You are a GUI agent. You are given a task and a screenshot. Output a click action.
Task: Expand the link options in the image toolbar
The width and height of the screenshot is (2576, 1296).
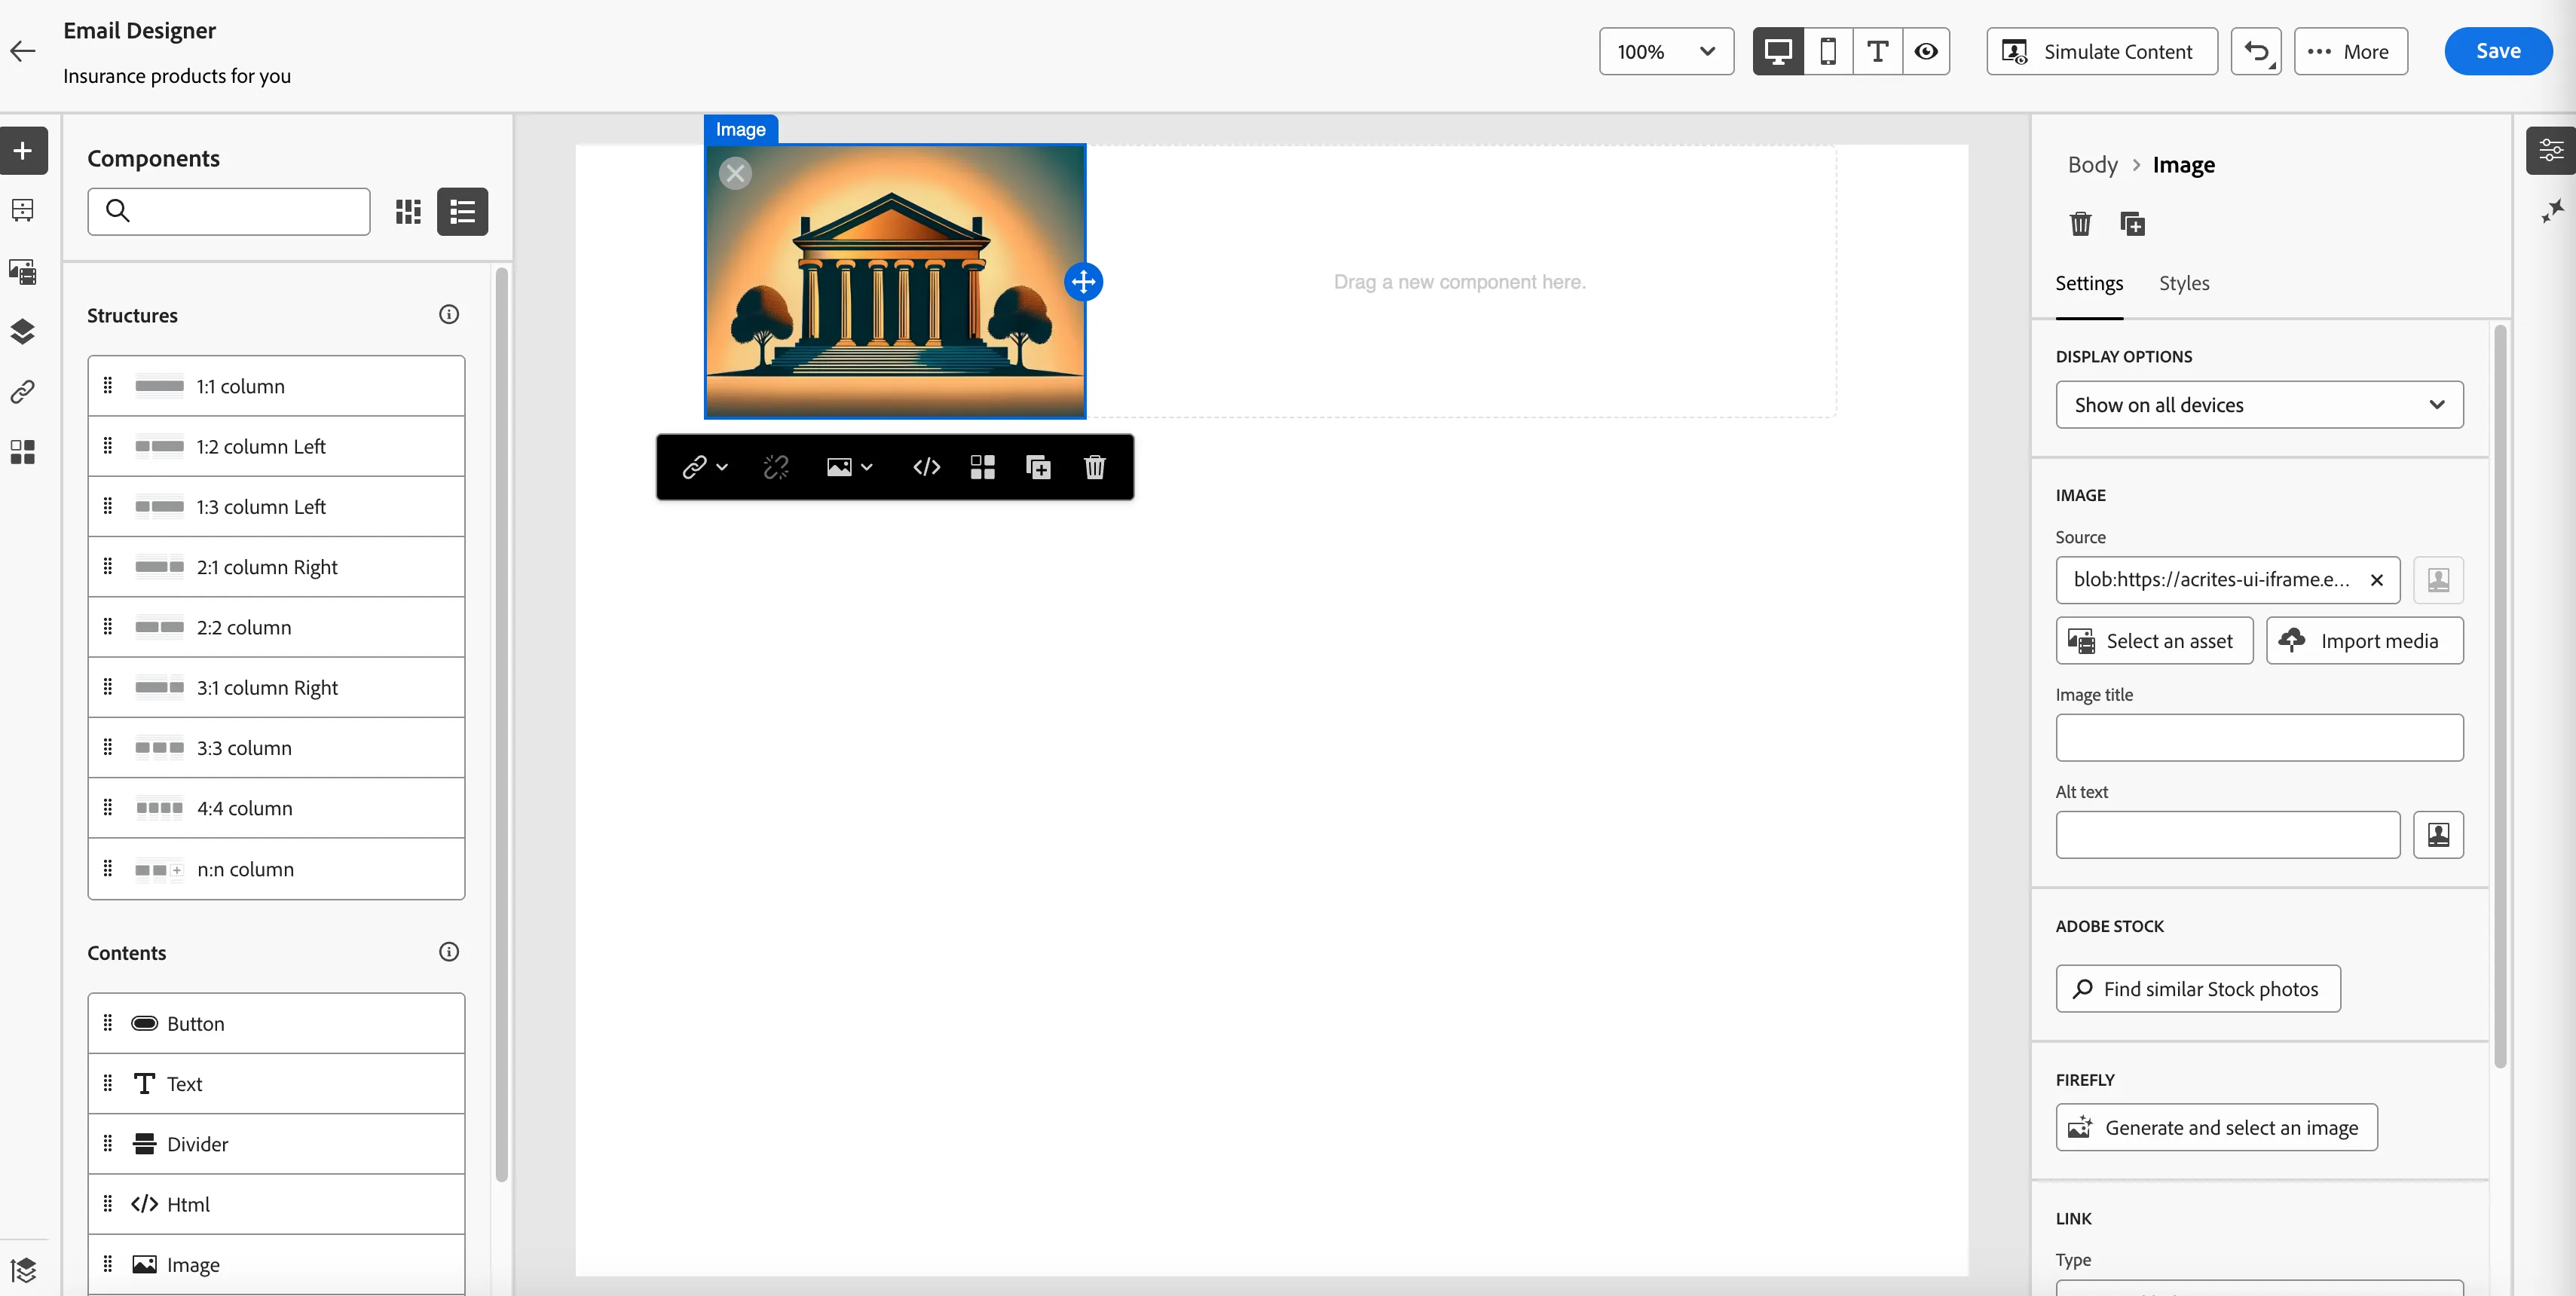click(704, 467)
